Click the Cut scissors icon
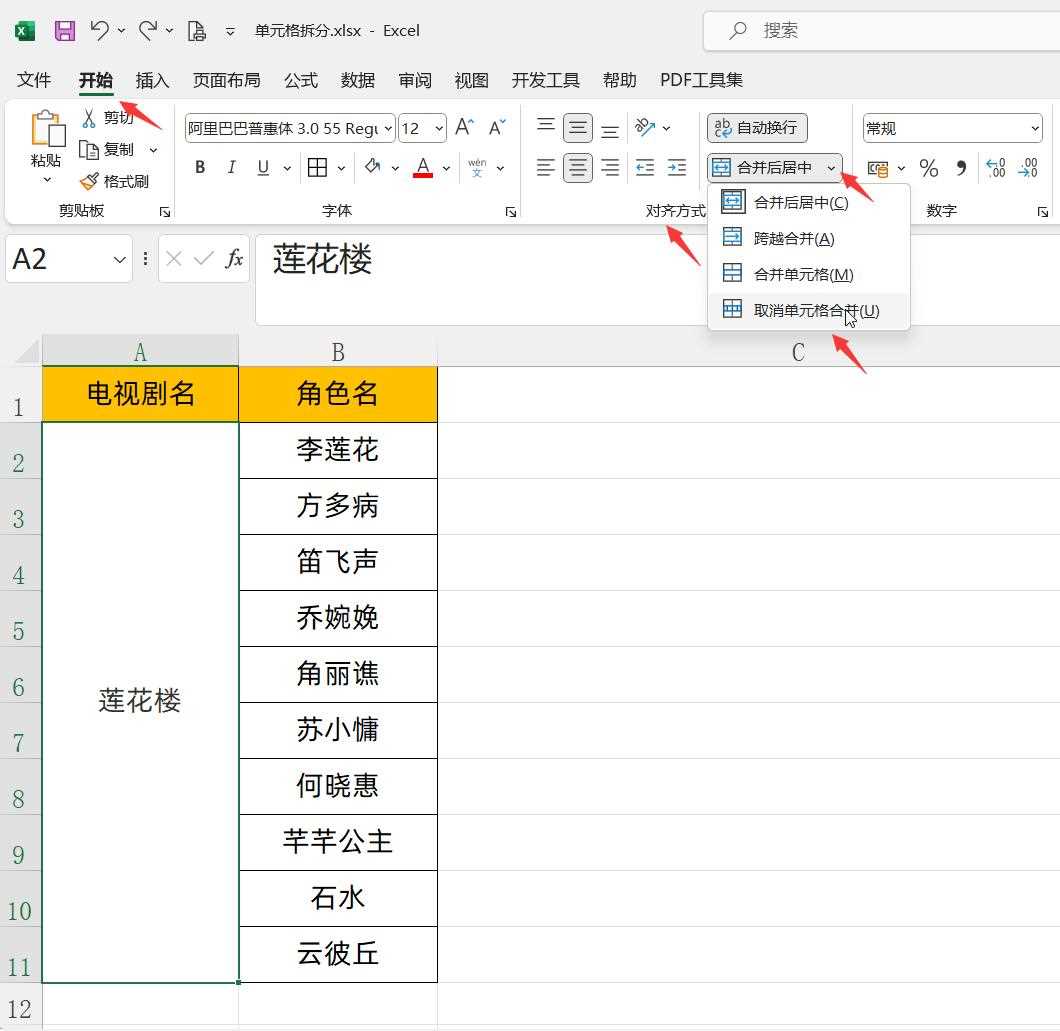1060x1031 pixels. (x=89, y=118)
